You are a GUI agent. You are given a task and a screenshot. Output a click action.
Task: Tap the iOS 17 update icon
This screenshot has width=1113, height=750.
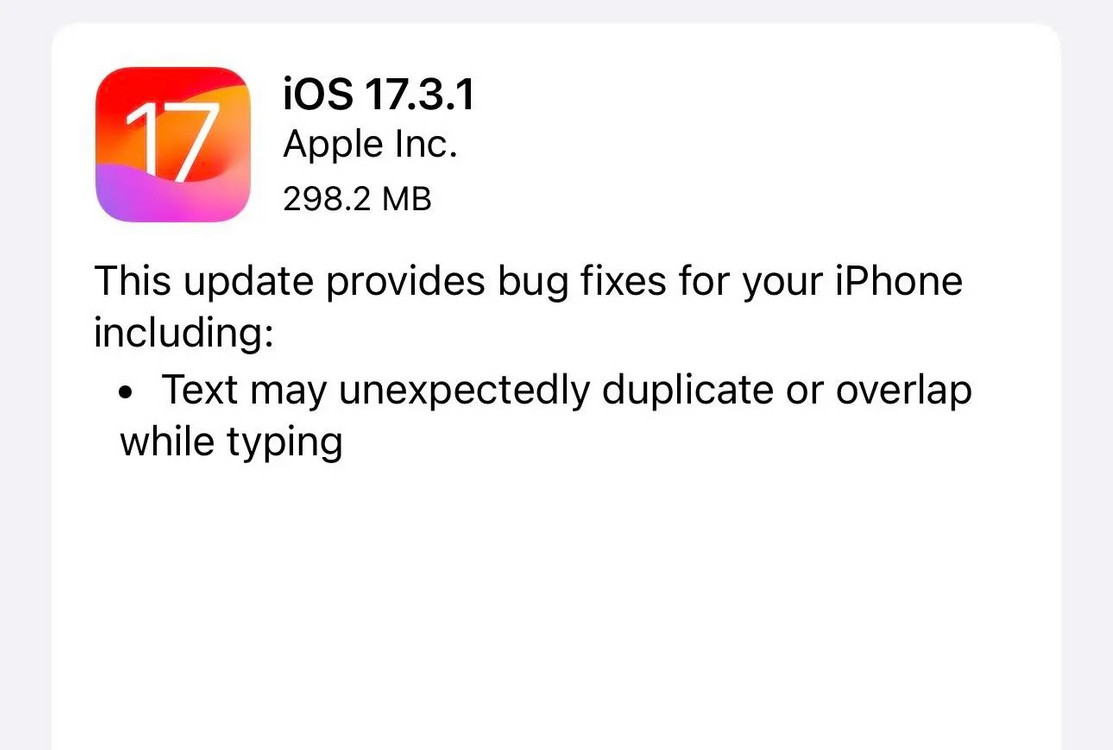pyautogui.click(x=173, y=144)
